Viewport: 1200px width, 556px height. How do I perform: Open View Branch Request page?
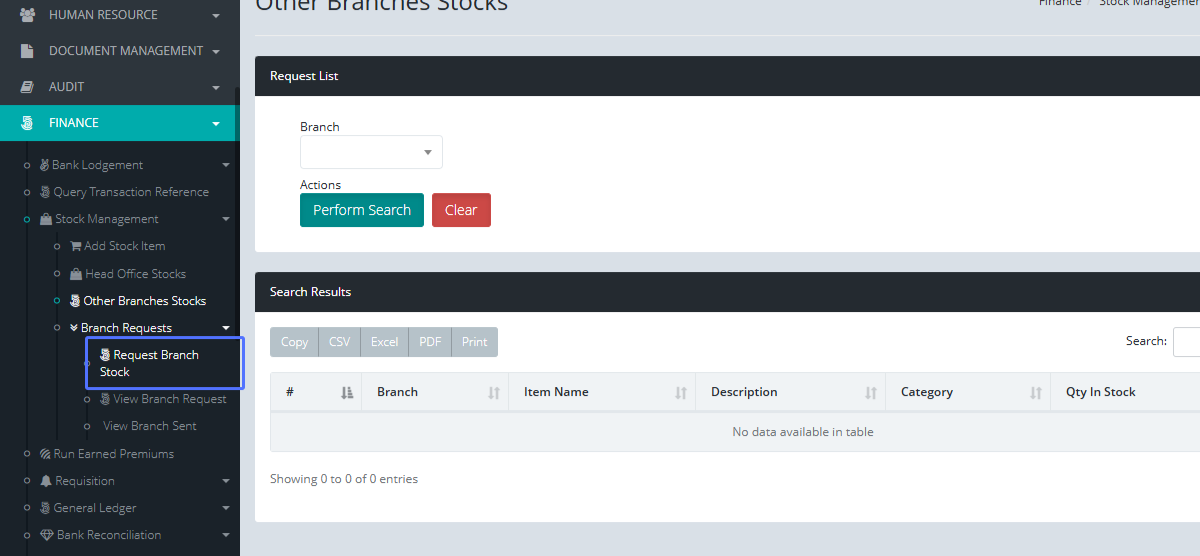tap(169, 399)
